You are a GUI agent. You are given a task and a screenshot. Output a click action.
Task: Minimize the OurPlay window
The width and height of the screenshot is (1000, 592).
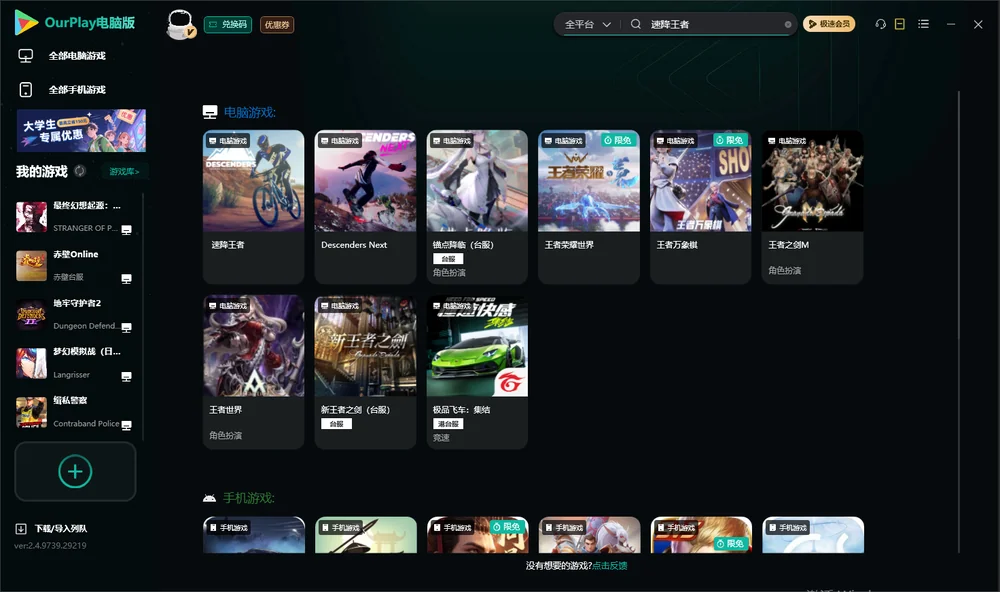point(951,24)
